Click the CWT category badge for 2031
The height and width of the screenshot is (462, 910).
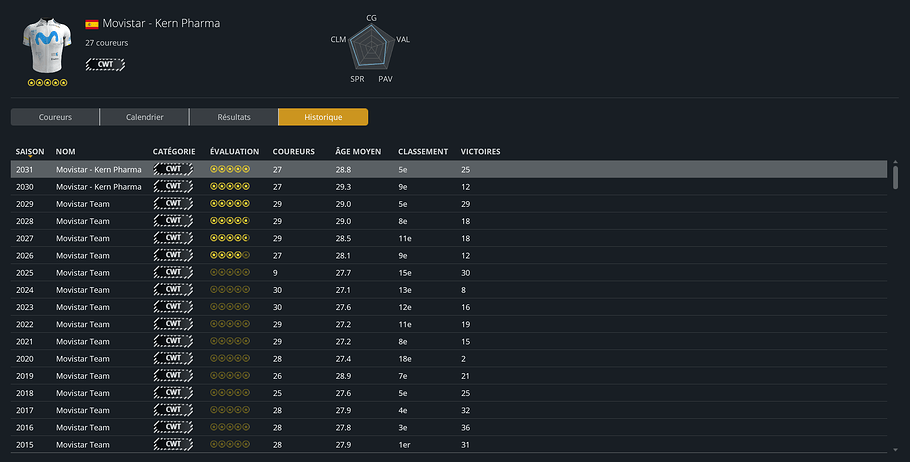pyautogui.click(x=173, y=169)
